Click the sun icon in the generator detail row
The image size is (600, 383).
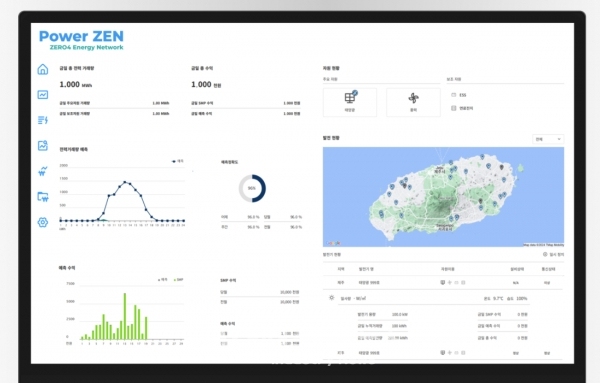332,298
